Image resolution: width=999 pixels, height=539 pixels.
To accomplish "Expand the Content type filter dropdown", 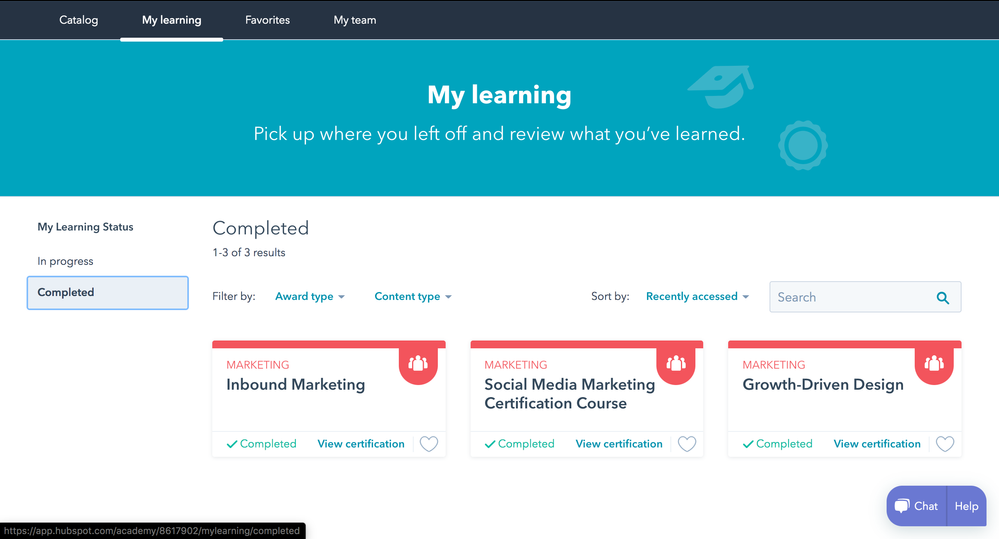I will pyautogui.click(x=413, y=296).
